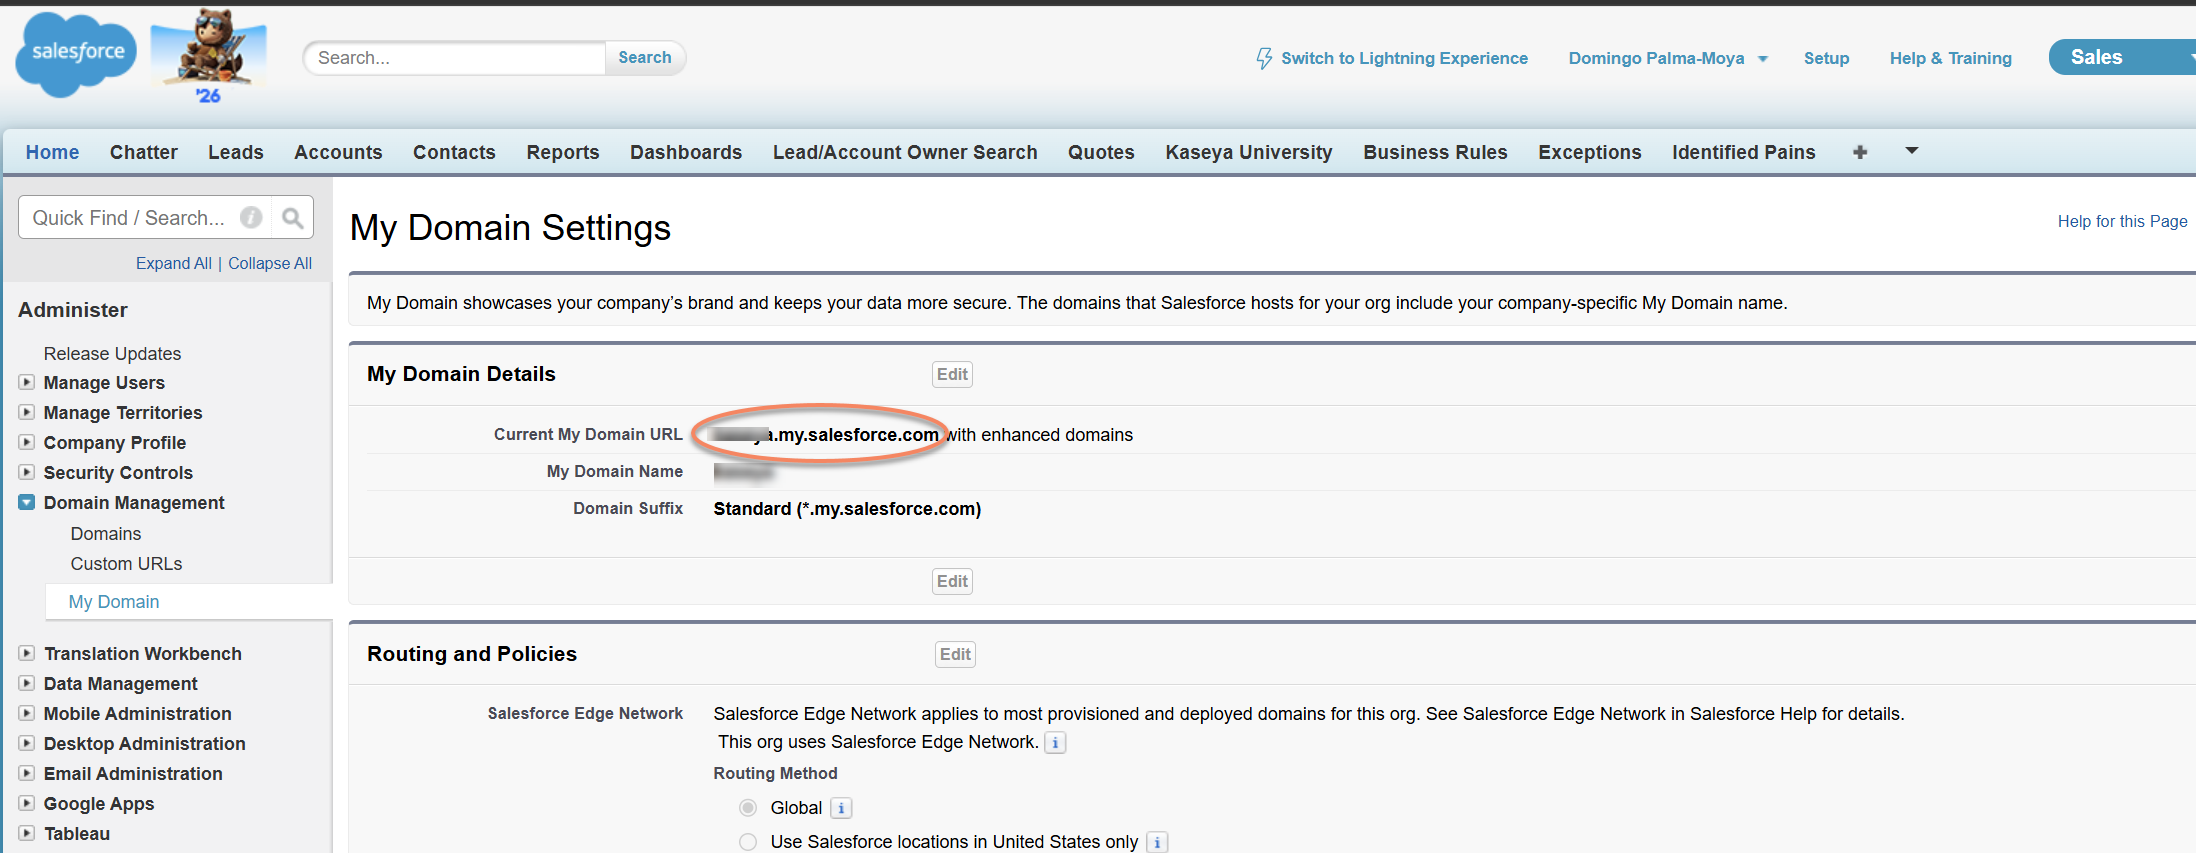The height and width of the screenshot is (853, 2196).
Task: Collapse the Domain Management section
Action: click(27, 502)
